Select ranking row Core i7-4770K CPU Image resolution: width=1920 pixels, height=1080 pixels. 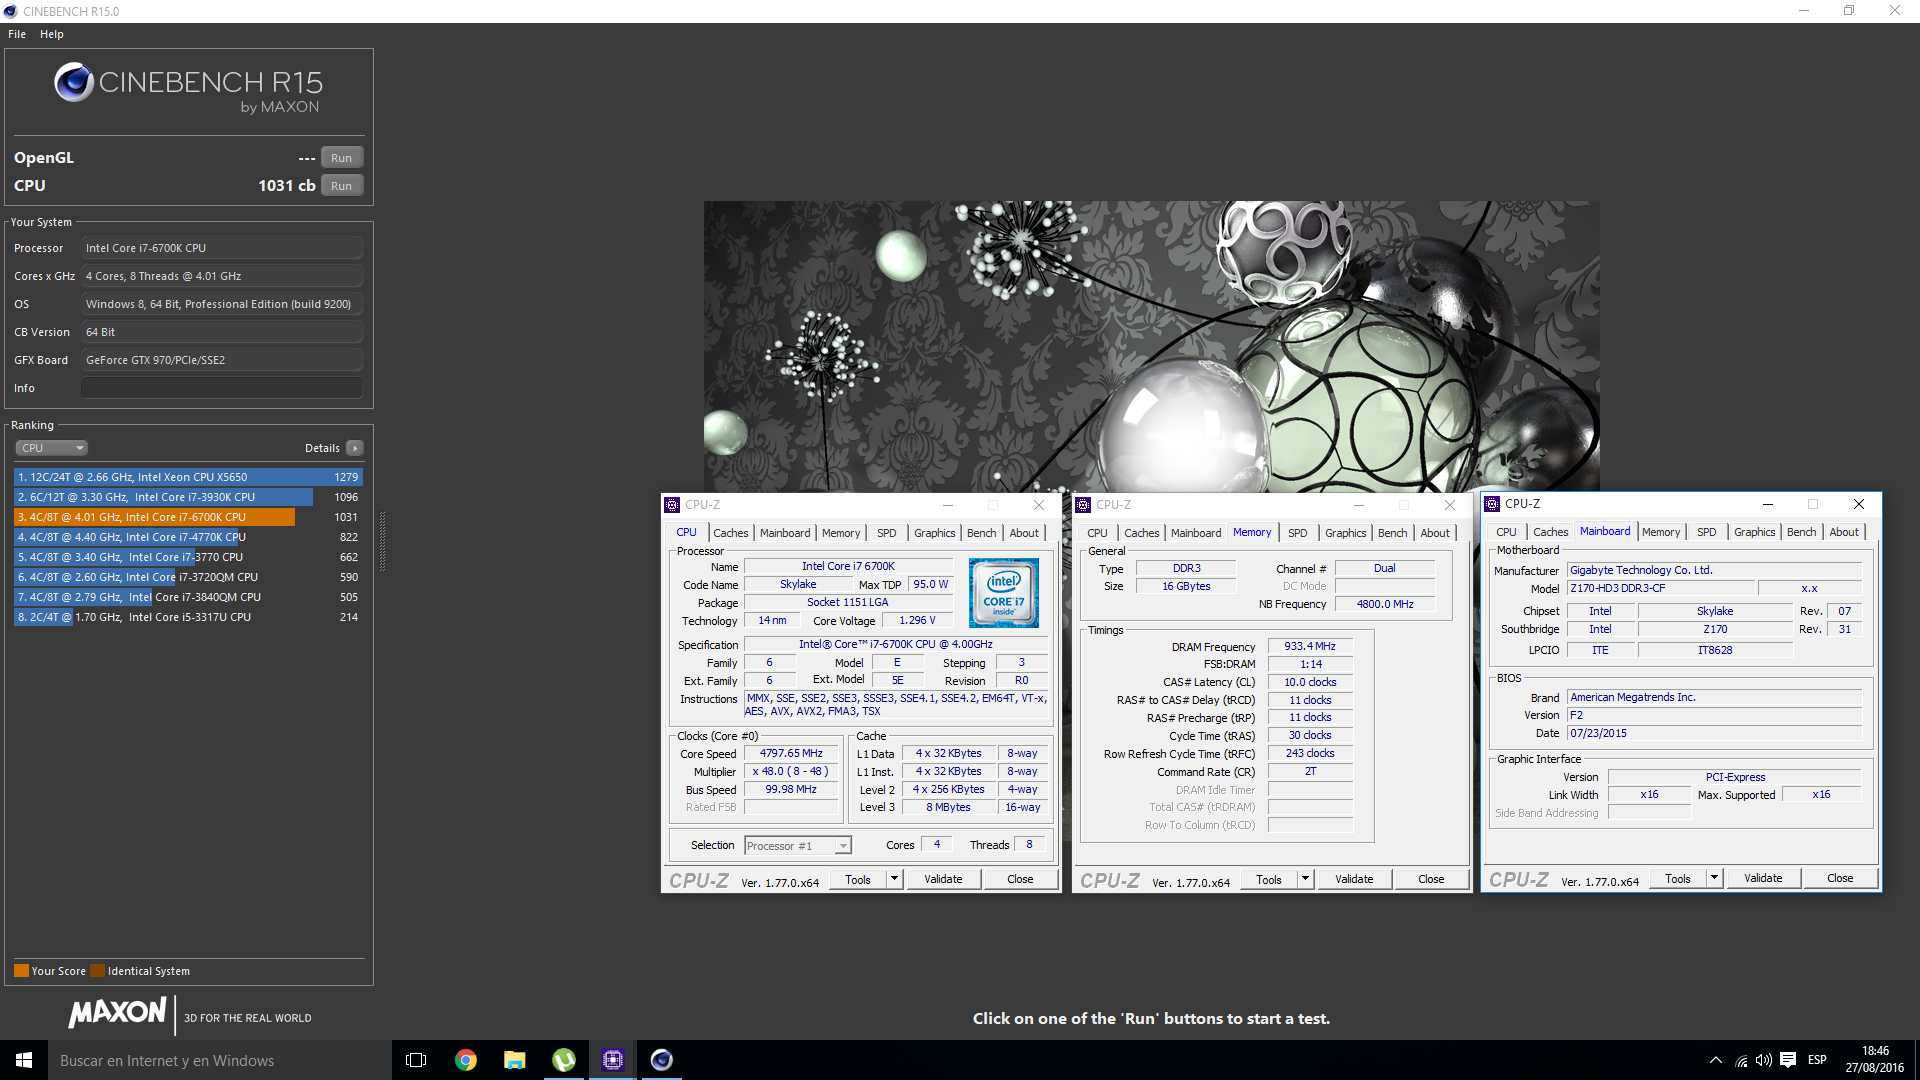click(188, 537)
